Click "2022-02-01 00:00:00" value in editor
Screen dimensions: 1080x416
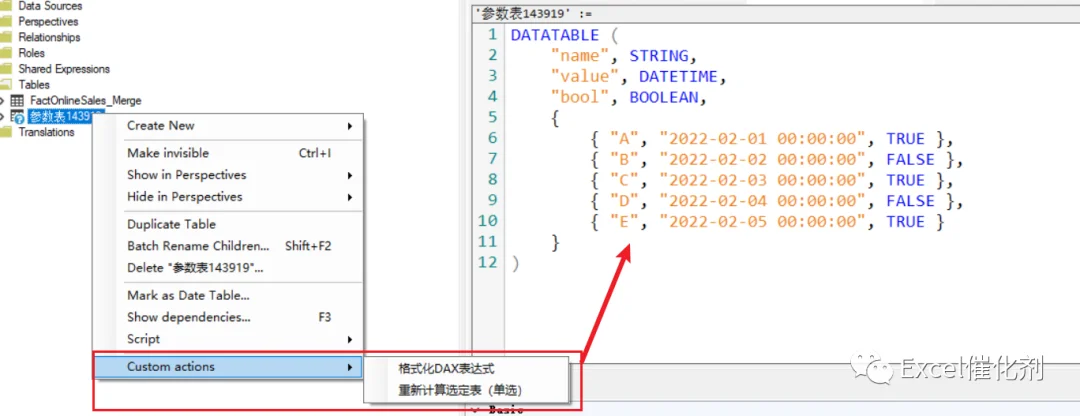point(762,138)
